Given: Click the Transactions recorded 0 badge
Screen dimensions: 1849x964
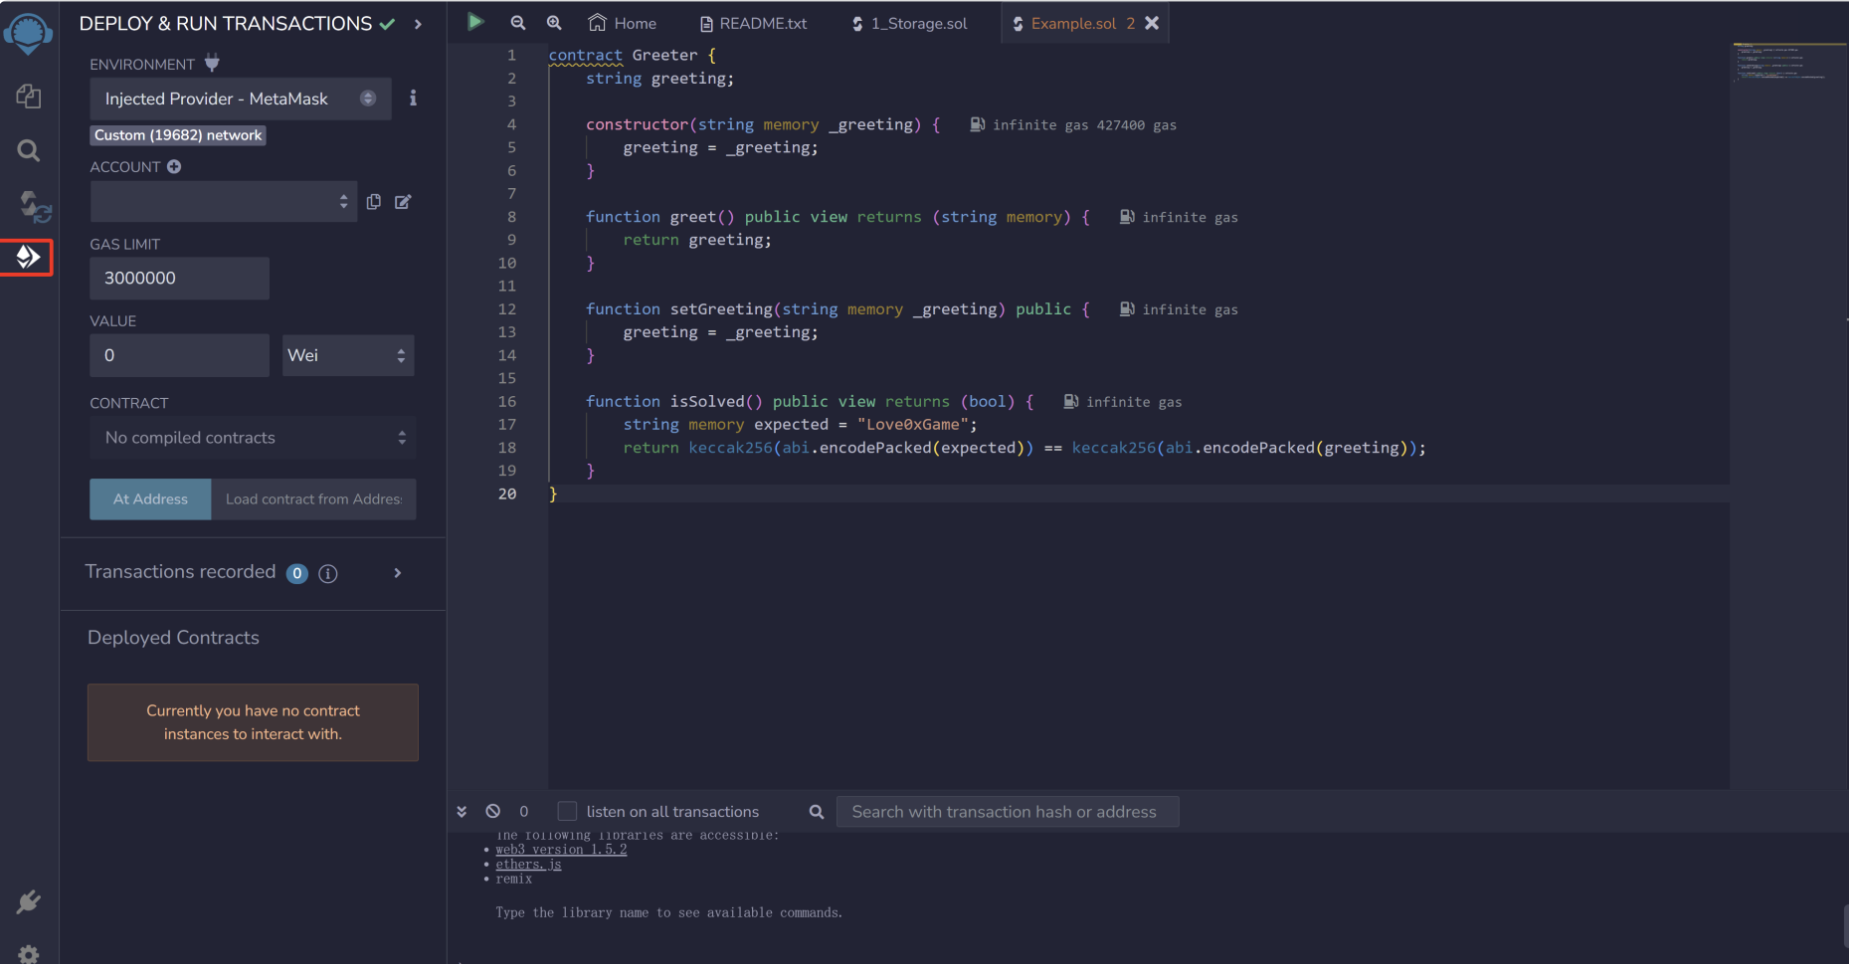Looking at the screenshot, I should click(x=297, y=573).
